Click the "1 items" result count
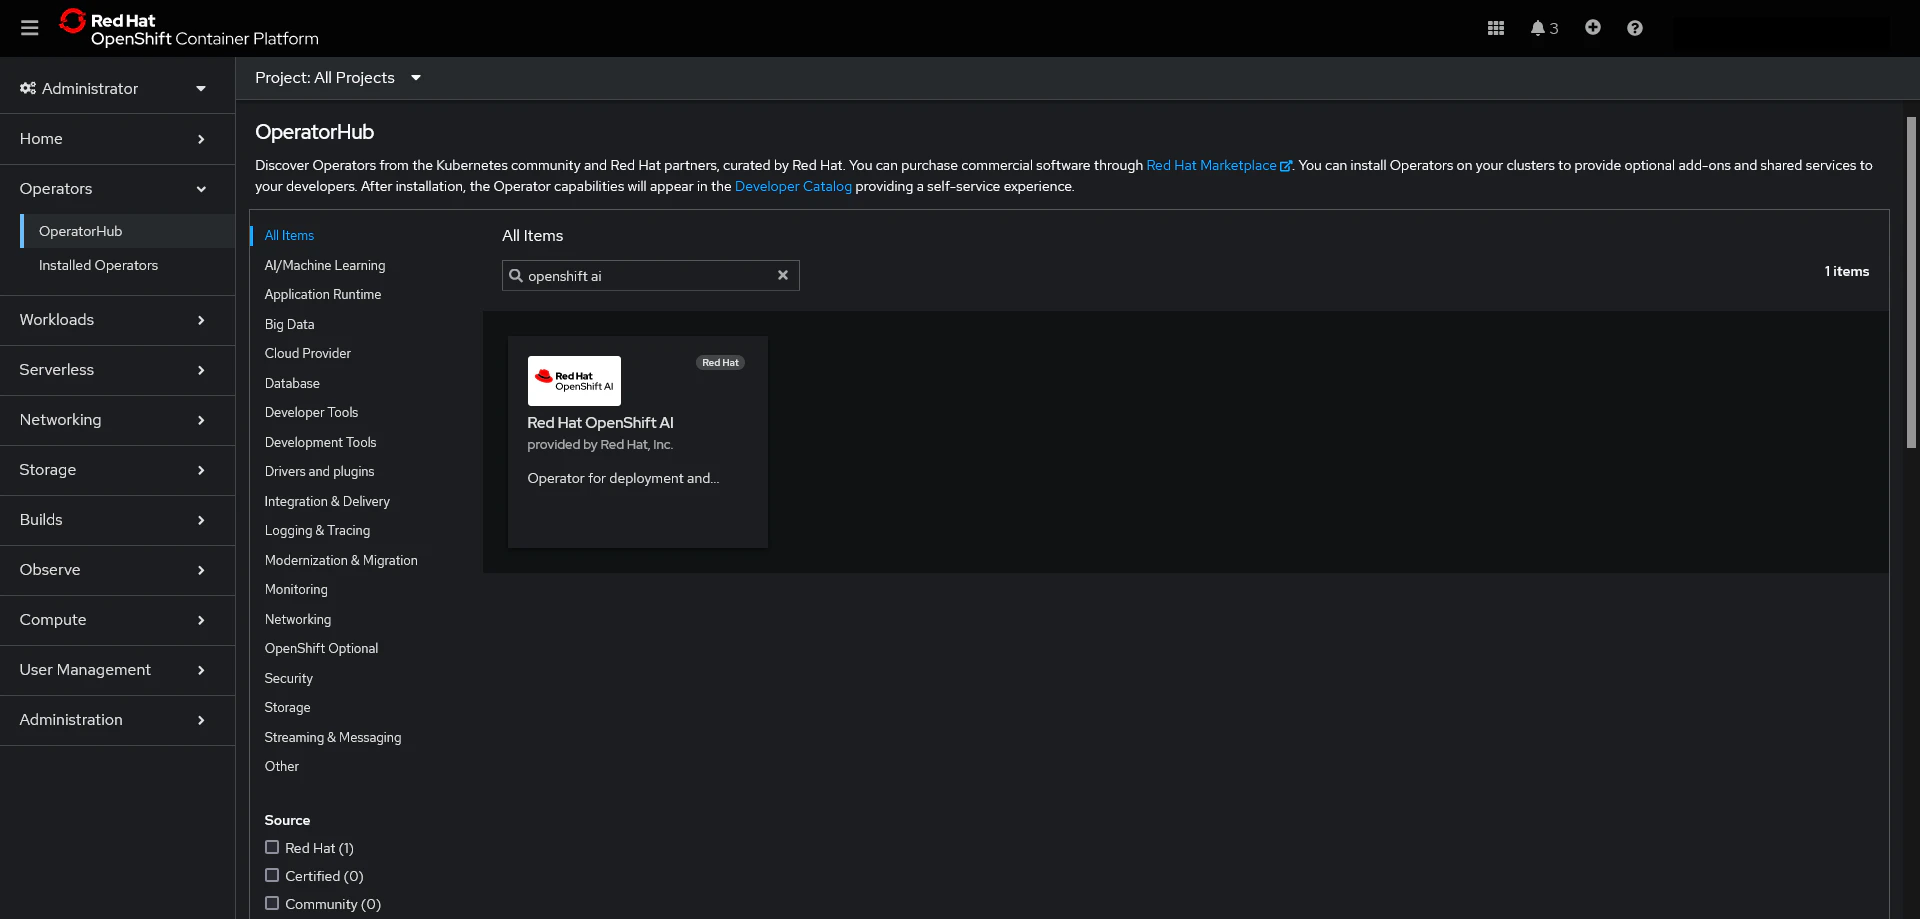 [x=1847, y=272]
